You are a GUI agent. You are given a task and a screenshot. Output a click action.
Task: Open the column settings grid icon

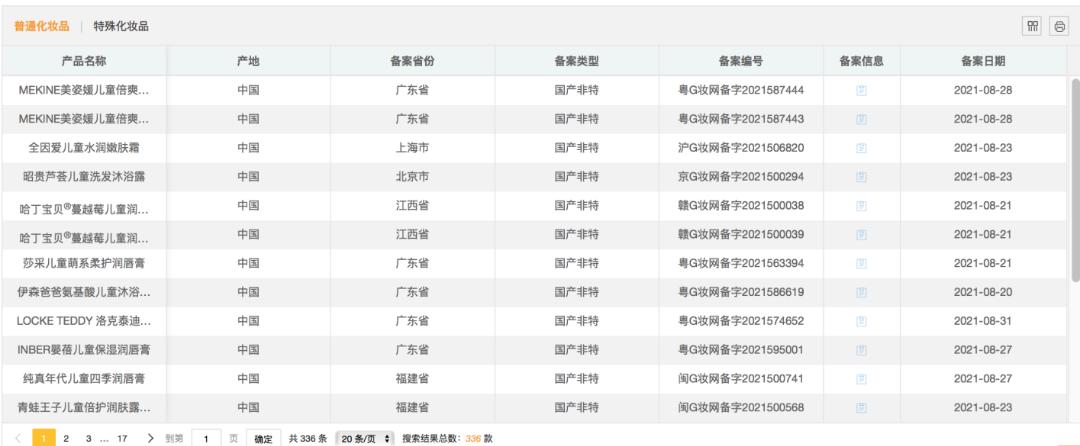point(1032,27)
